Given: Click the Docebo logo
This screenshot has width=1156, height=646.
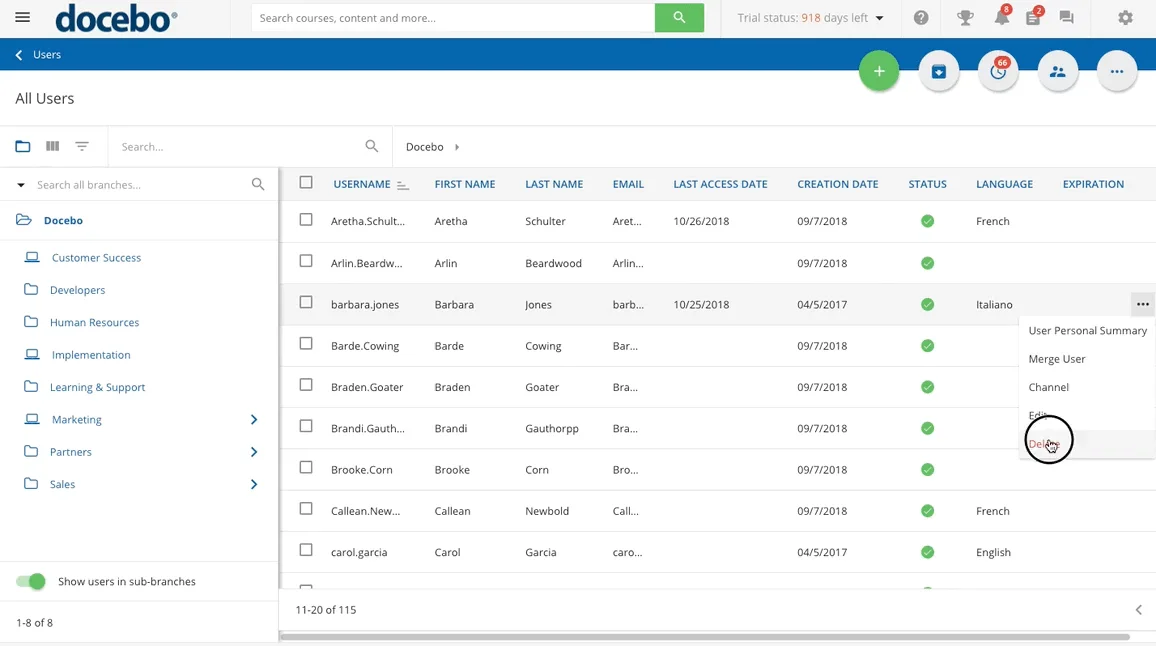Looking at the screenshot, I should point(116,18).
